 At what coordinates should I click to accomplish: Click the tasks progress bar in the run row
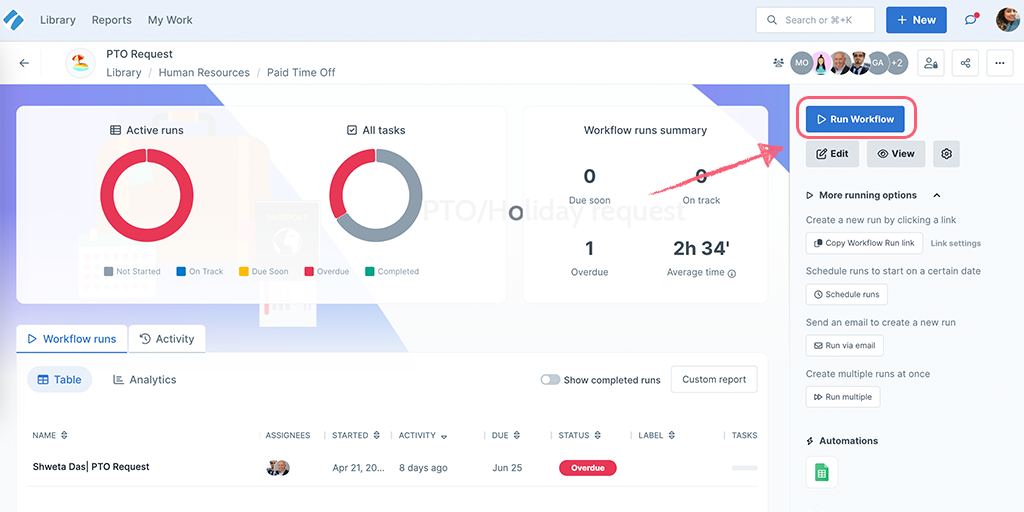click(x=744, y=468)
